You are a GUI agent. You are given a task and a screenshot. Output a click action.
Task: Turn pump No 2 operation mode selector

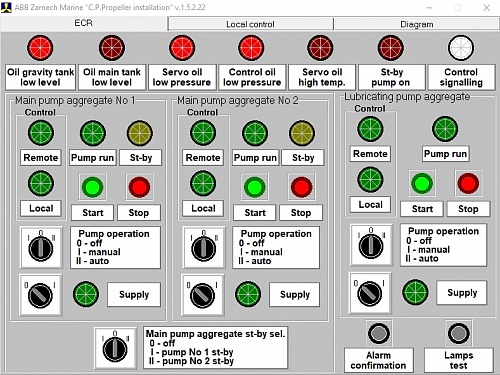click(203, 248)
